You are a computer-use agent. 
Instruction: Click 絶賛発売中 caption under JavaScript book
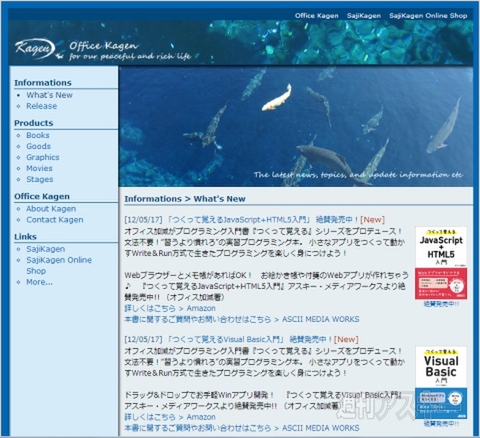pos(441,304)
